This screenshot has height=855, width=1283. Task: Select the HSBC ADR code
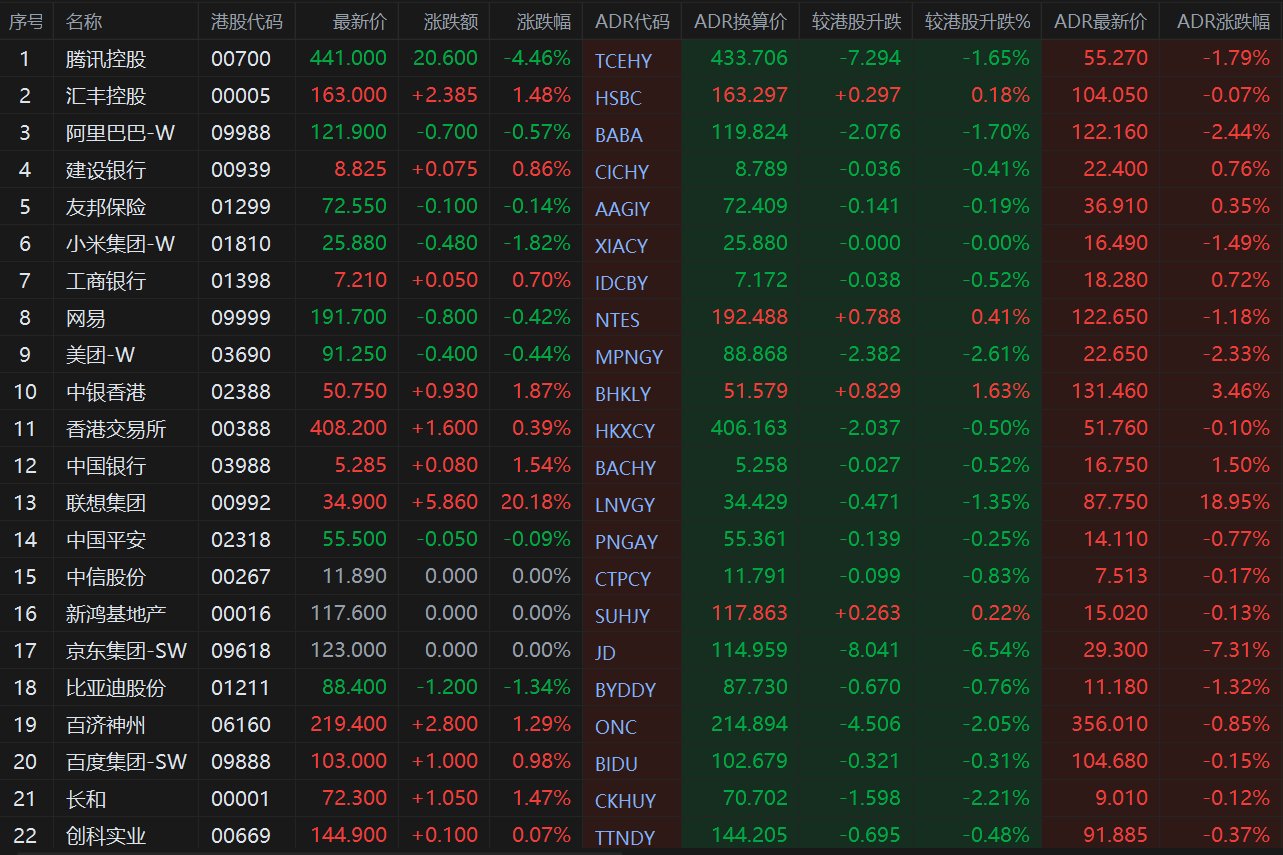click(618, 98)
